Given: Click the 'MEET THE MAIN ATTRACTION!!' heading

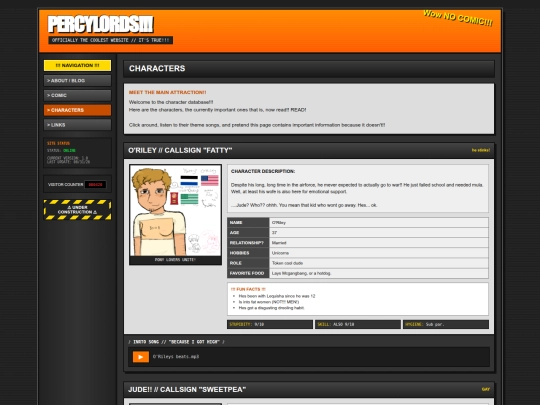Looking at the screenshot, I should coord(167,92).
